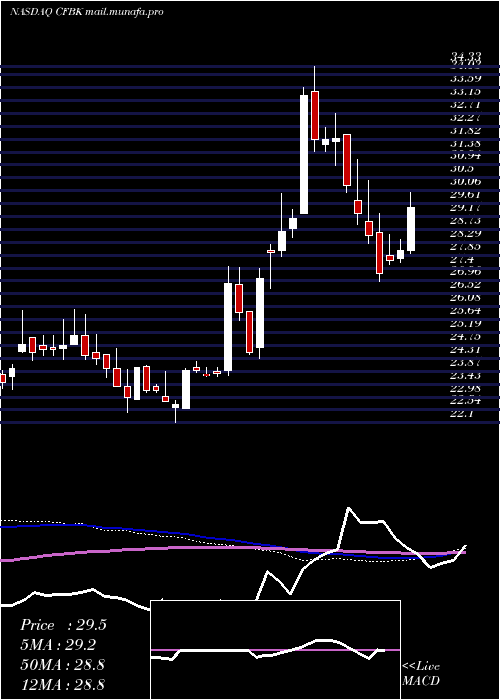
Task: Select the 31.82 price label
Action: 466,130
